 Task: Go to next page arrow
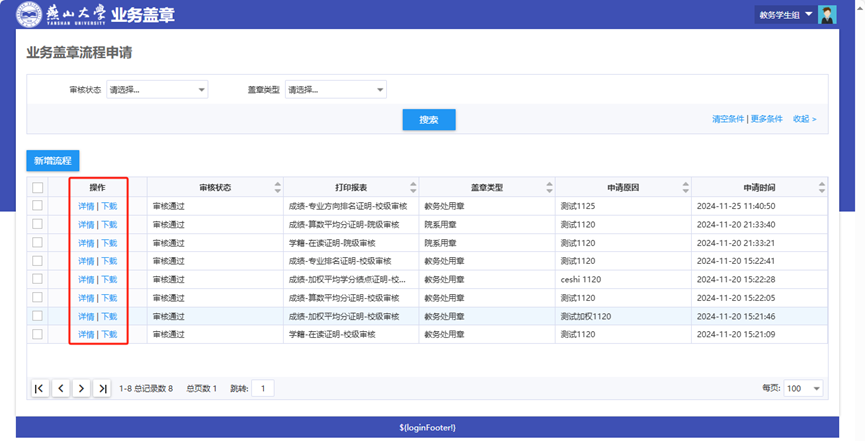click(82, 388)
